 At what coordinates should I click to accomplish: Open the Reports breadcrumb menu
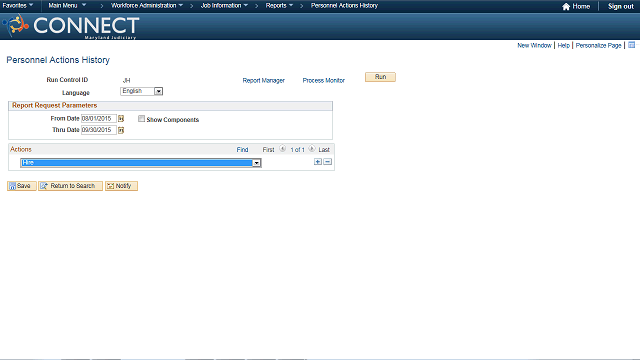[x=279, y=6]
